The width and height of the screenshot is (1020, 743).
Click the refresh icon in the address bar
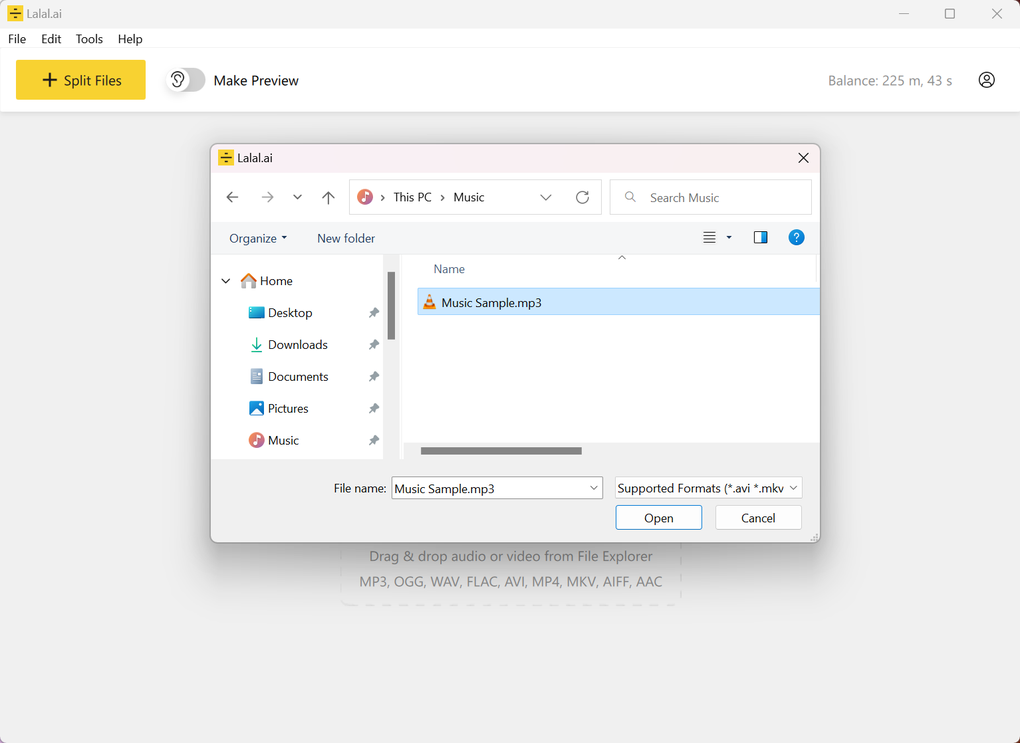click(582, 197)
